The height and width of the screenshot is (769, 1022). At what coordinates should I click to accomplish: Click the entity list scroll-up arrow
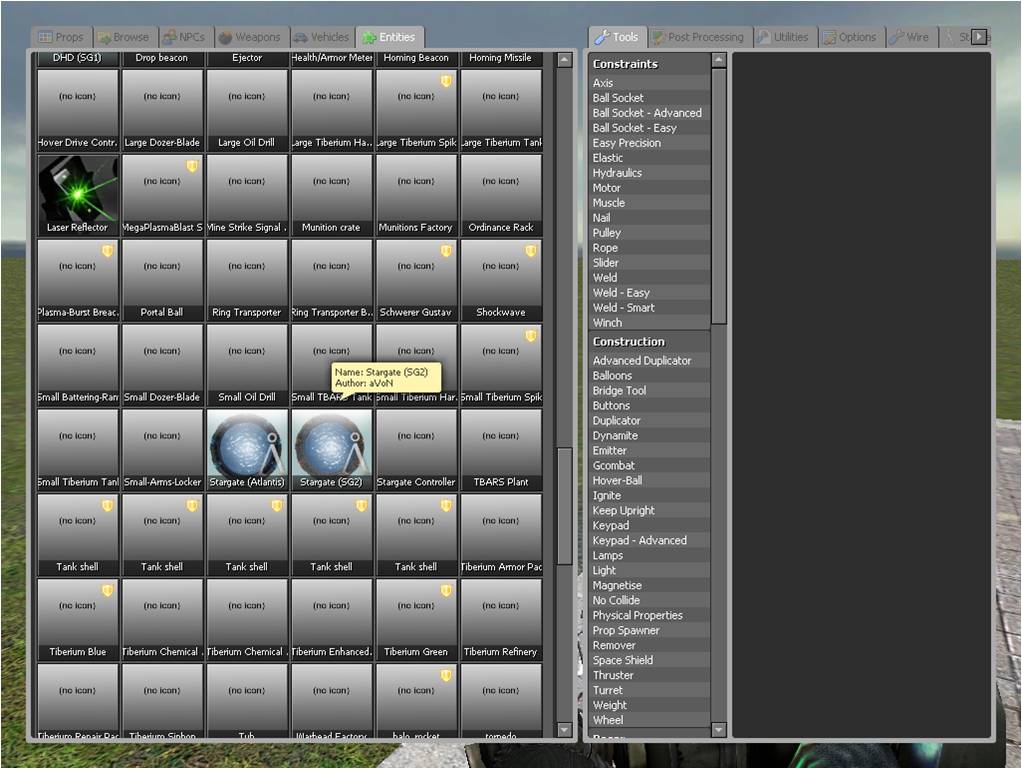coord(564,60)
